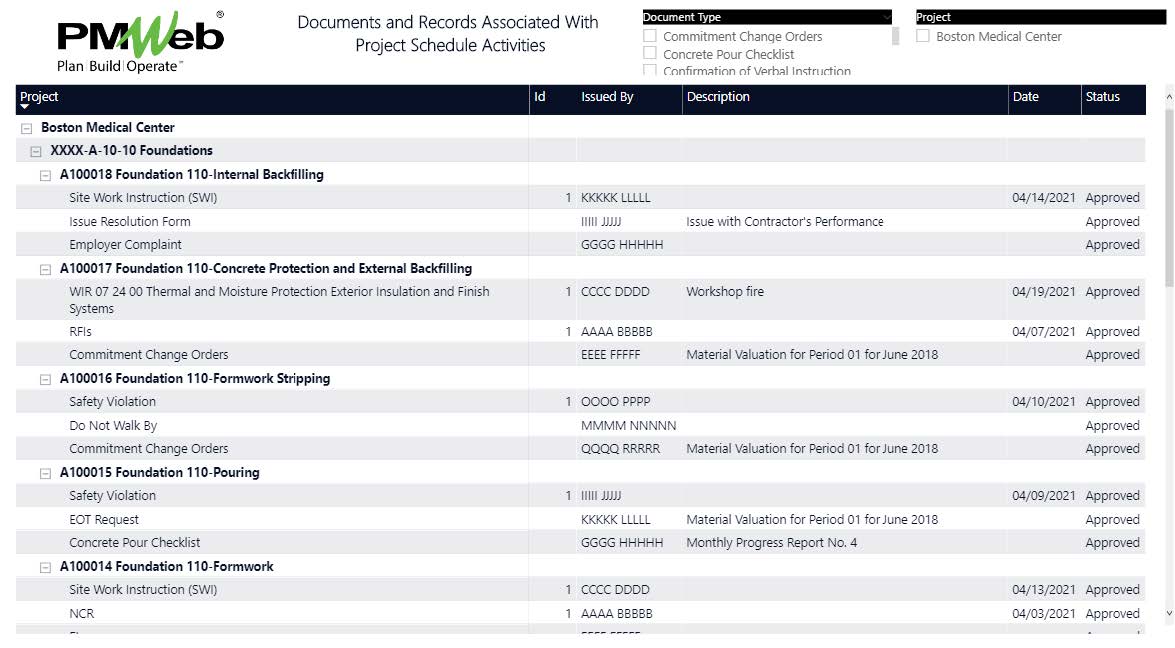The image size is (1175, 648).
Task: Collapse the Boston Medical Center node
Action: pyautogui.click(x=24, y=127)
